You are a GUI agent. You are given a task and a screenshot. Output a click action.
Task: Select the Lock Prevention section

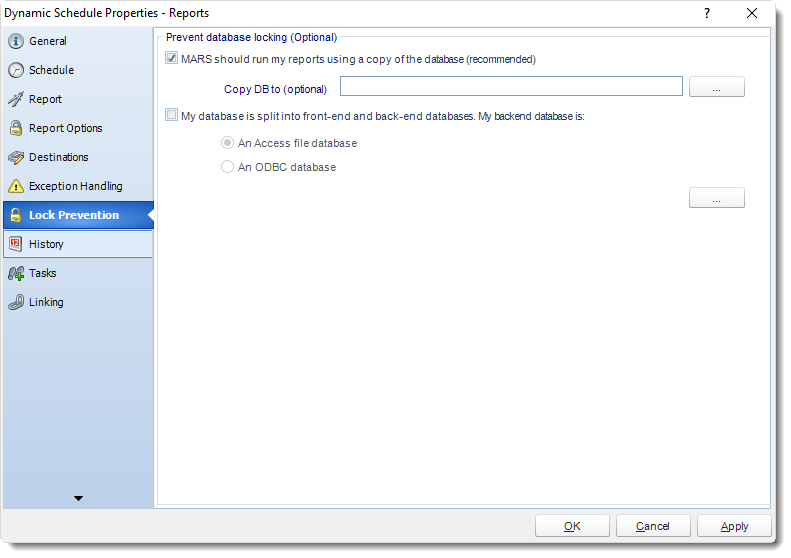78,215
